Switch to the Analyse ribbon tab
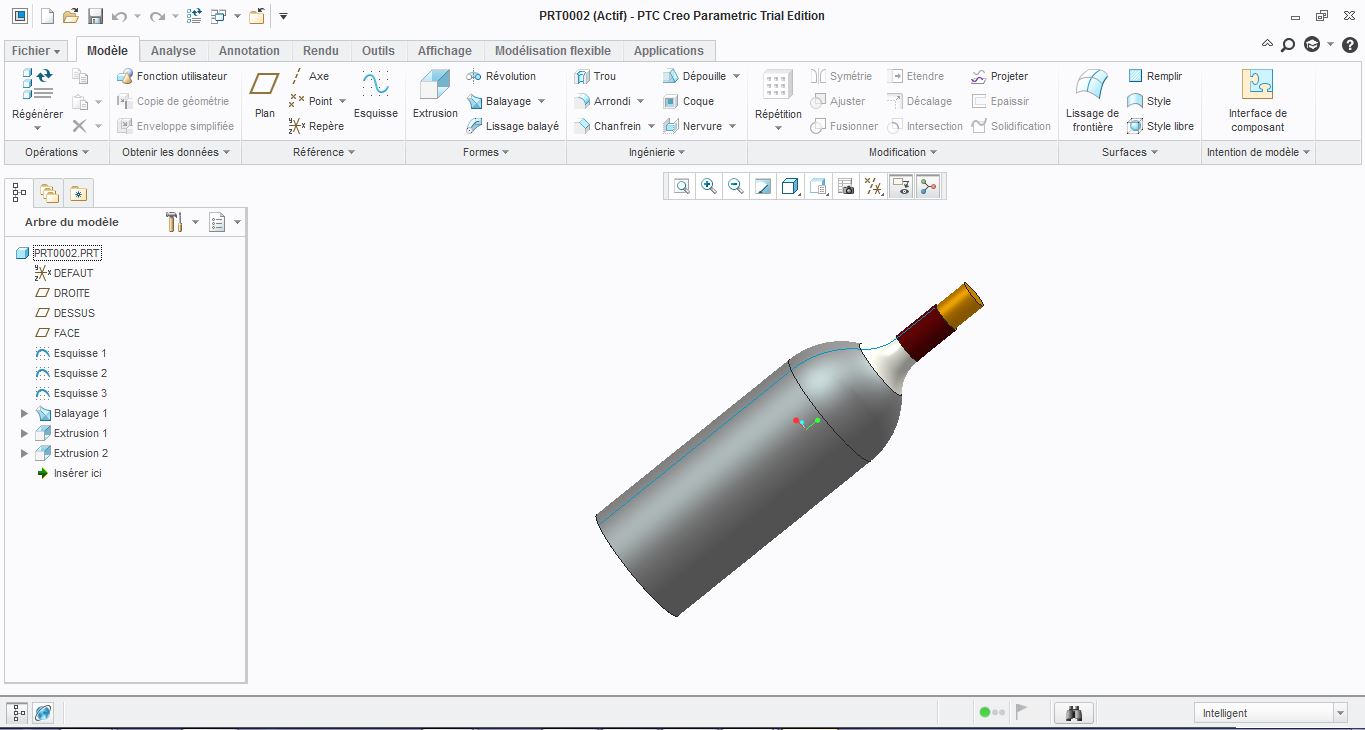The image size is (1365, 730). click(173, 51)
